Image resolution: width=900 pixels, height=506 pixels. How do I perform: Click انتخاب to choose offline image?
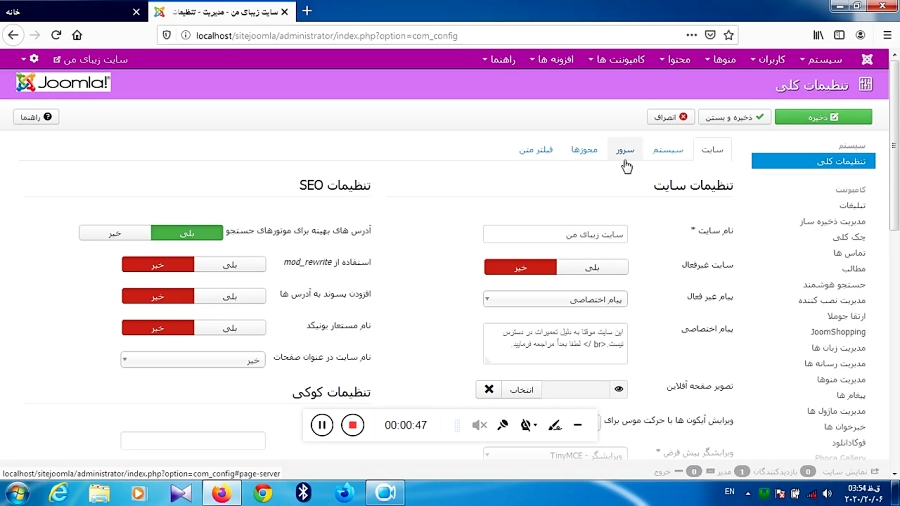tap(522, 390)
